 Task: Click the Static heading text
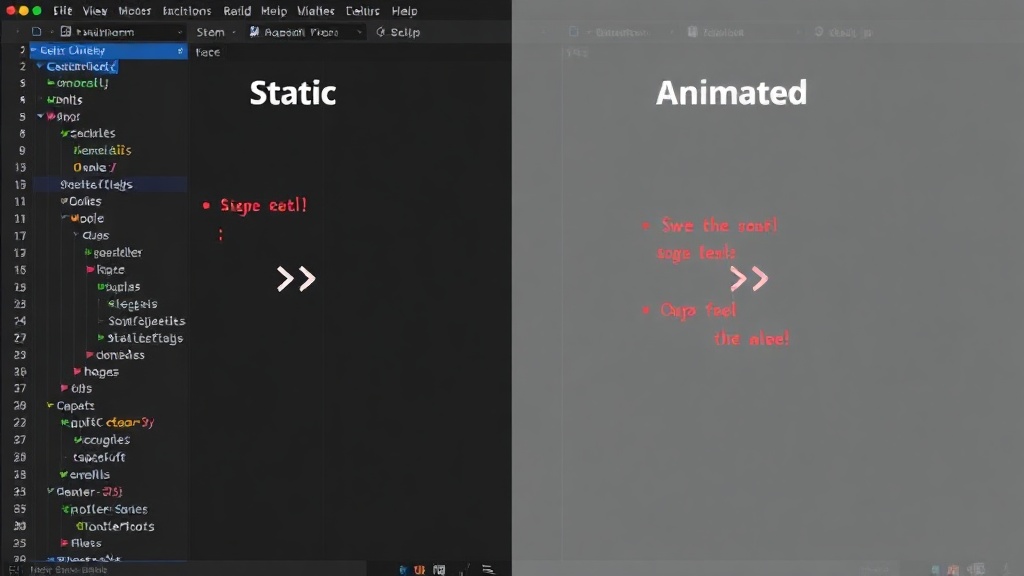click(293, 93)
